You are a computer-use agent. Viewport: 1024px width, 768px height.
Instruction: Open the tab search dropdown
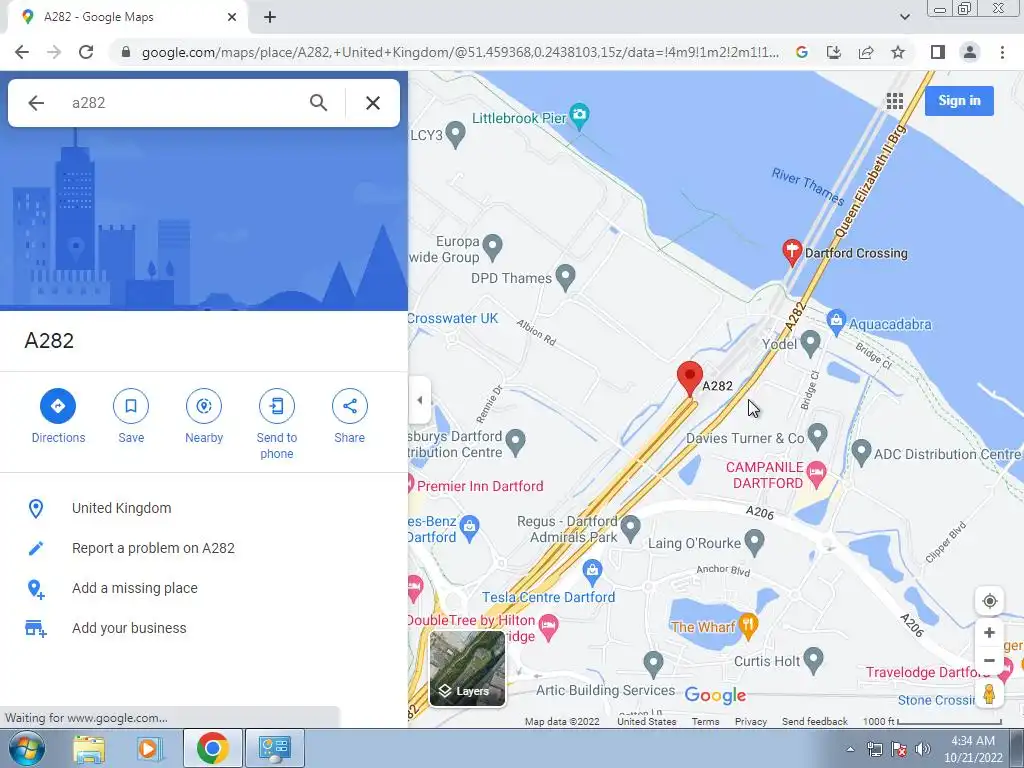point(904,17)
